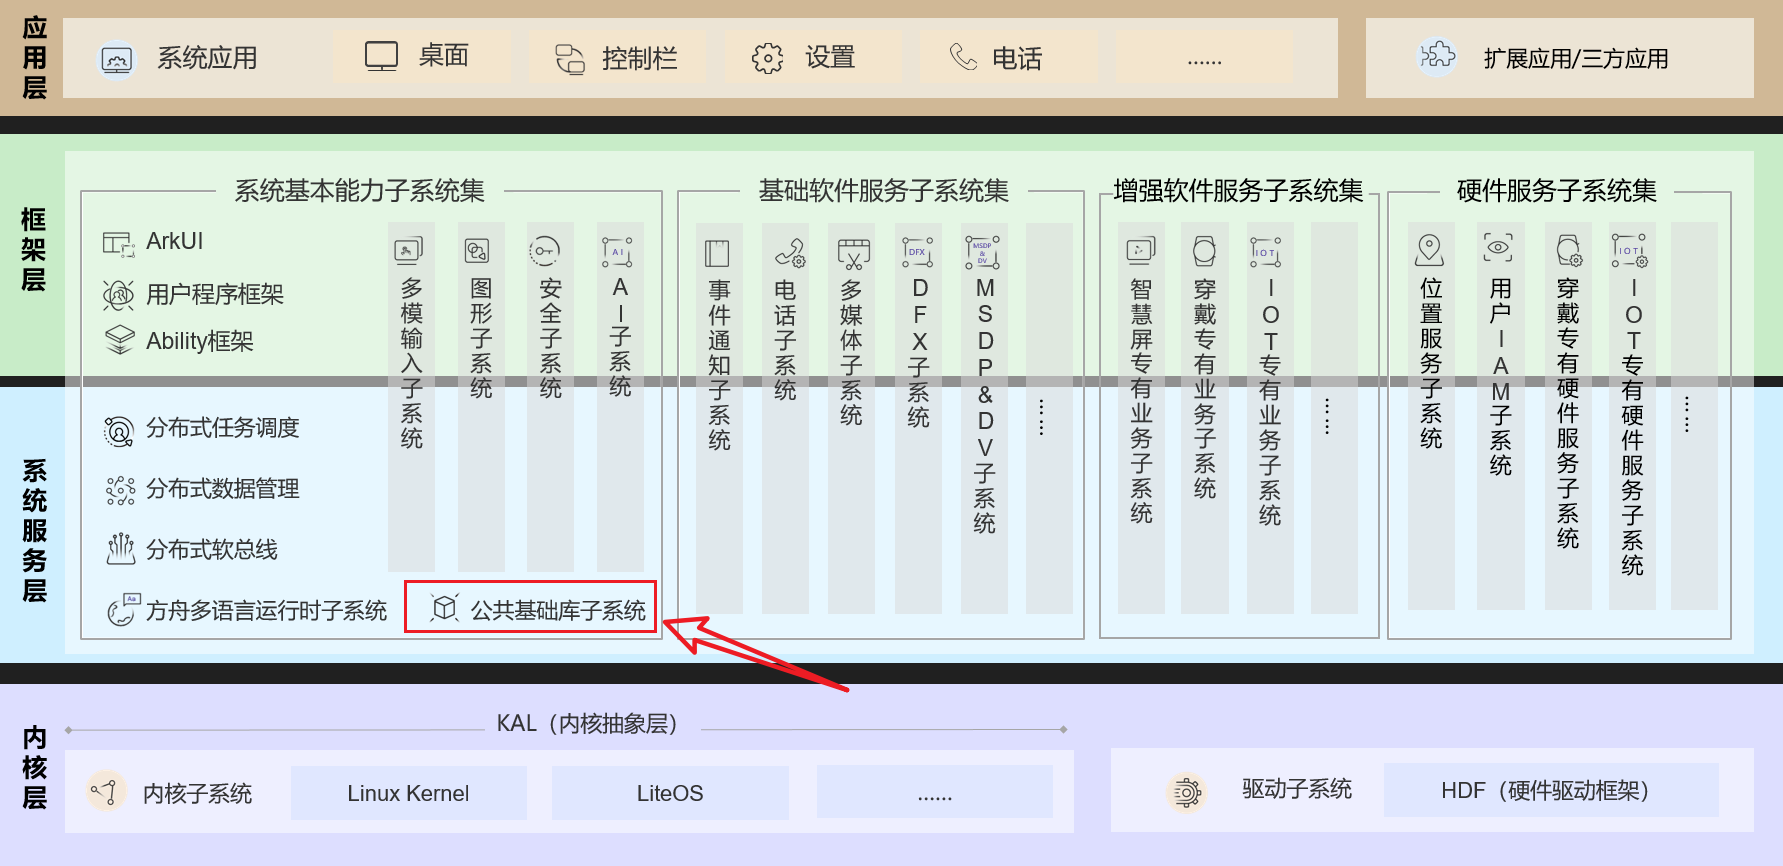
Task: Select the 用户程序框架 label
Action: click(214, 294)
